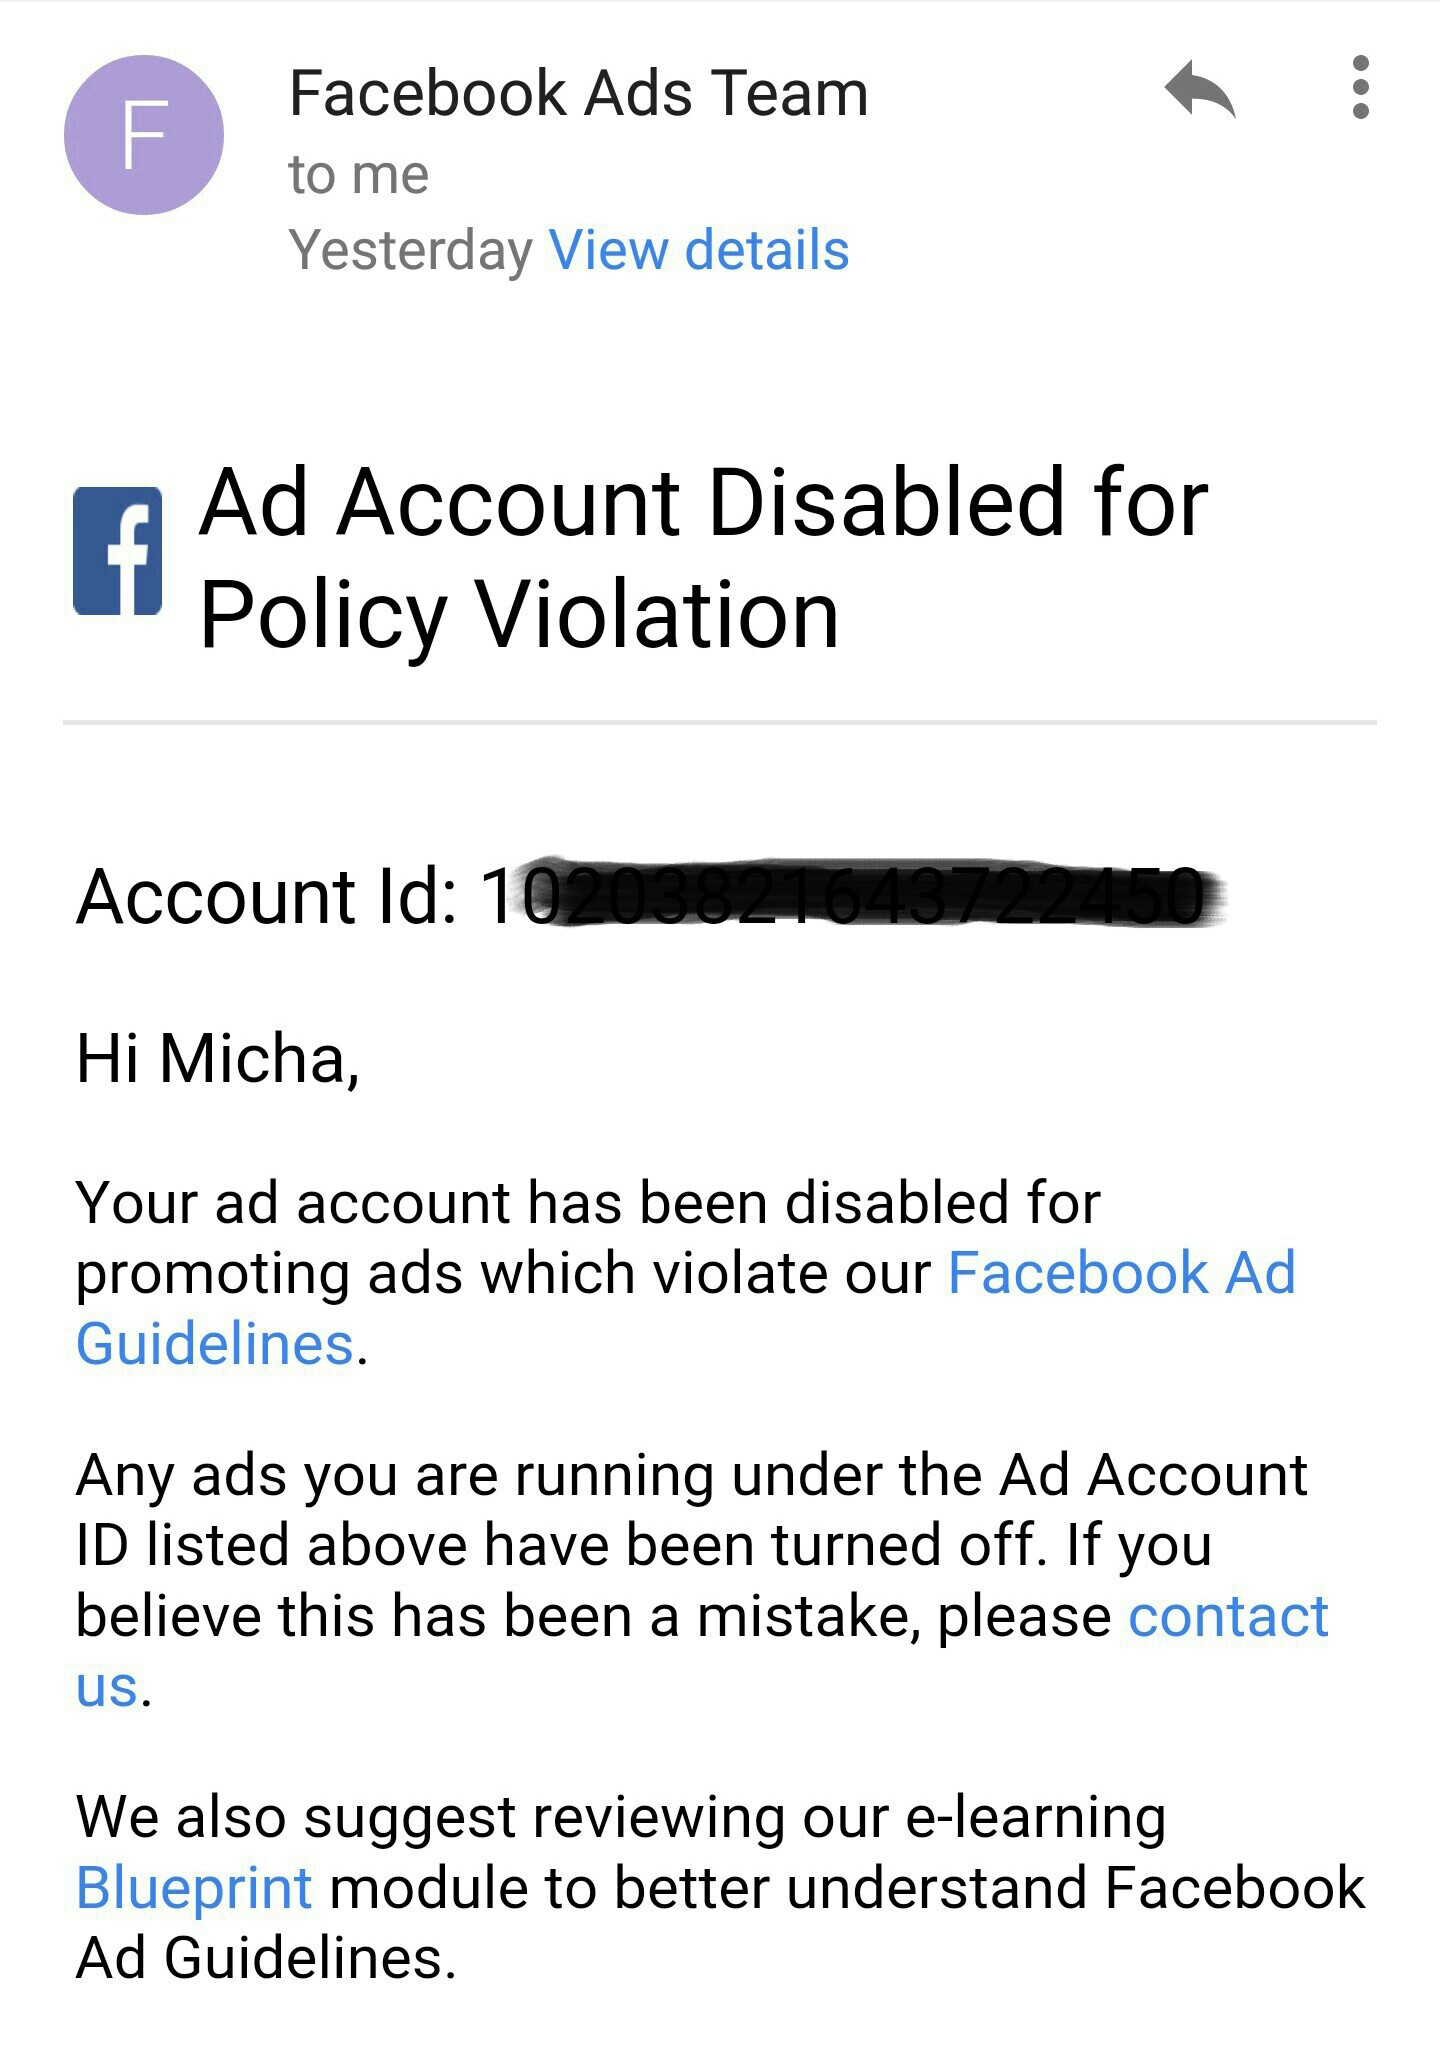Open the Blueprint e-learning link
1440x2060 pixels.
(x=194, y=1888)
